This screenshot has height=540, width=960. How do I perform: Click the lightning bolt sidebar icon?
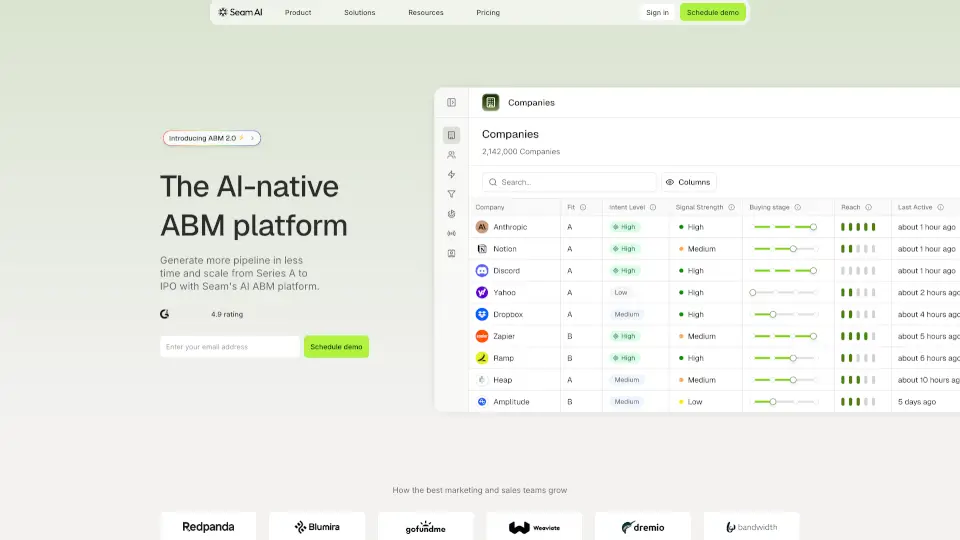tap(452, 175)
